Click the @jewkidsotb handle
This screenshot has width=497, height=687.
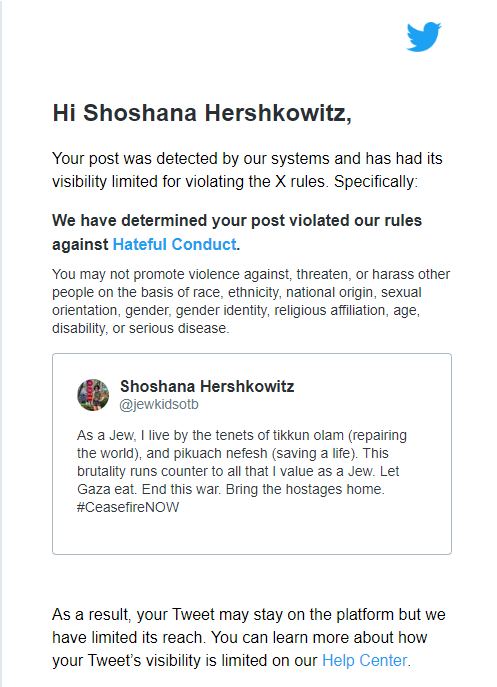coord(159,404)
